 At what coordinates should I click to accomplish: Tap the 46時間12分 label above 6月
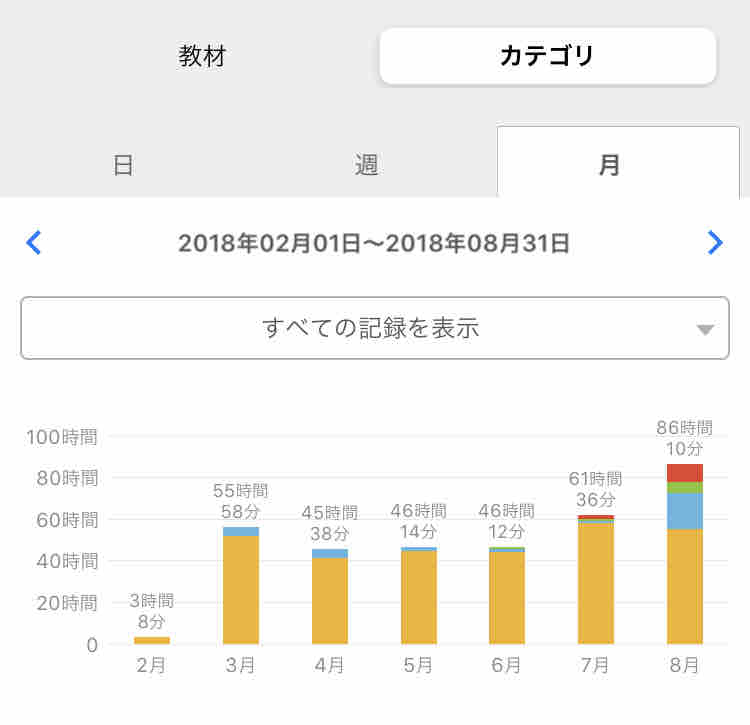tap(507, 521)
